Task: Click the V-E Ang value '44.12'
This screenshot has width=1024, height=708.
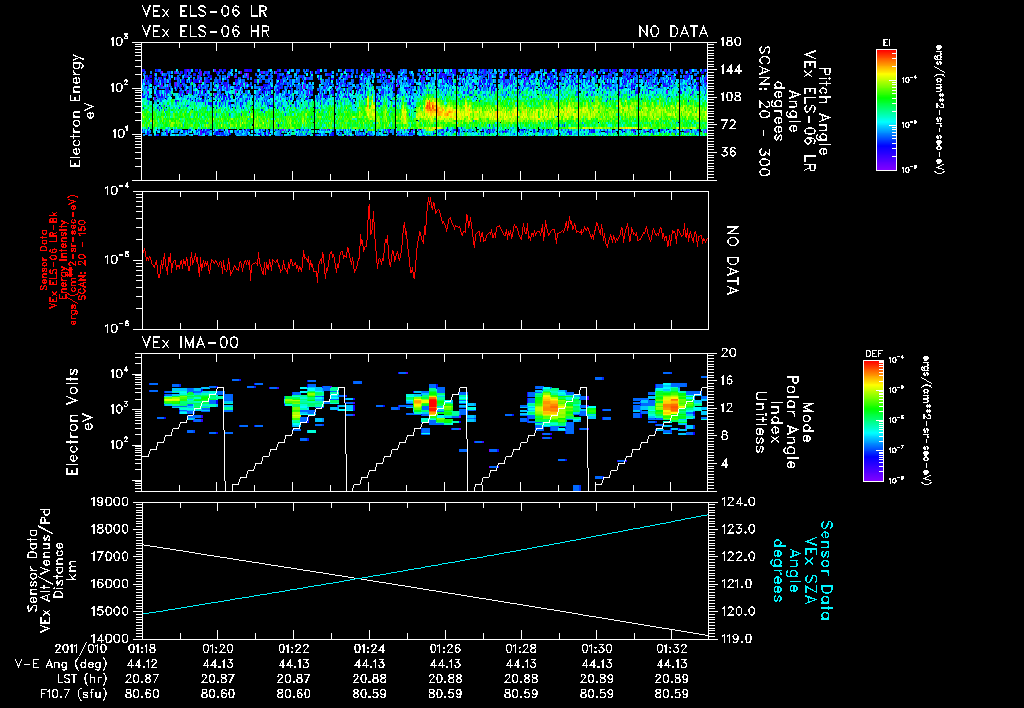Action: pos(142,664)
